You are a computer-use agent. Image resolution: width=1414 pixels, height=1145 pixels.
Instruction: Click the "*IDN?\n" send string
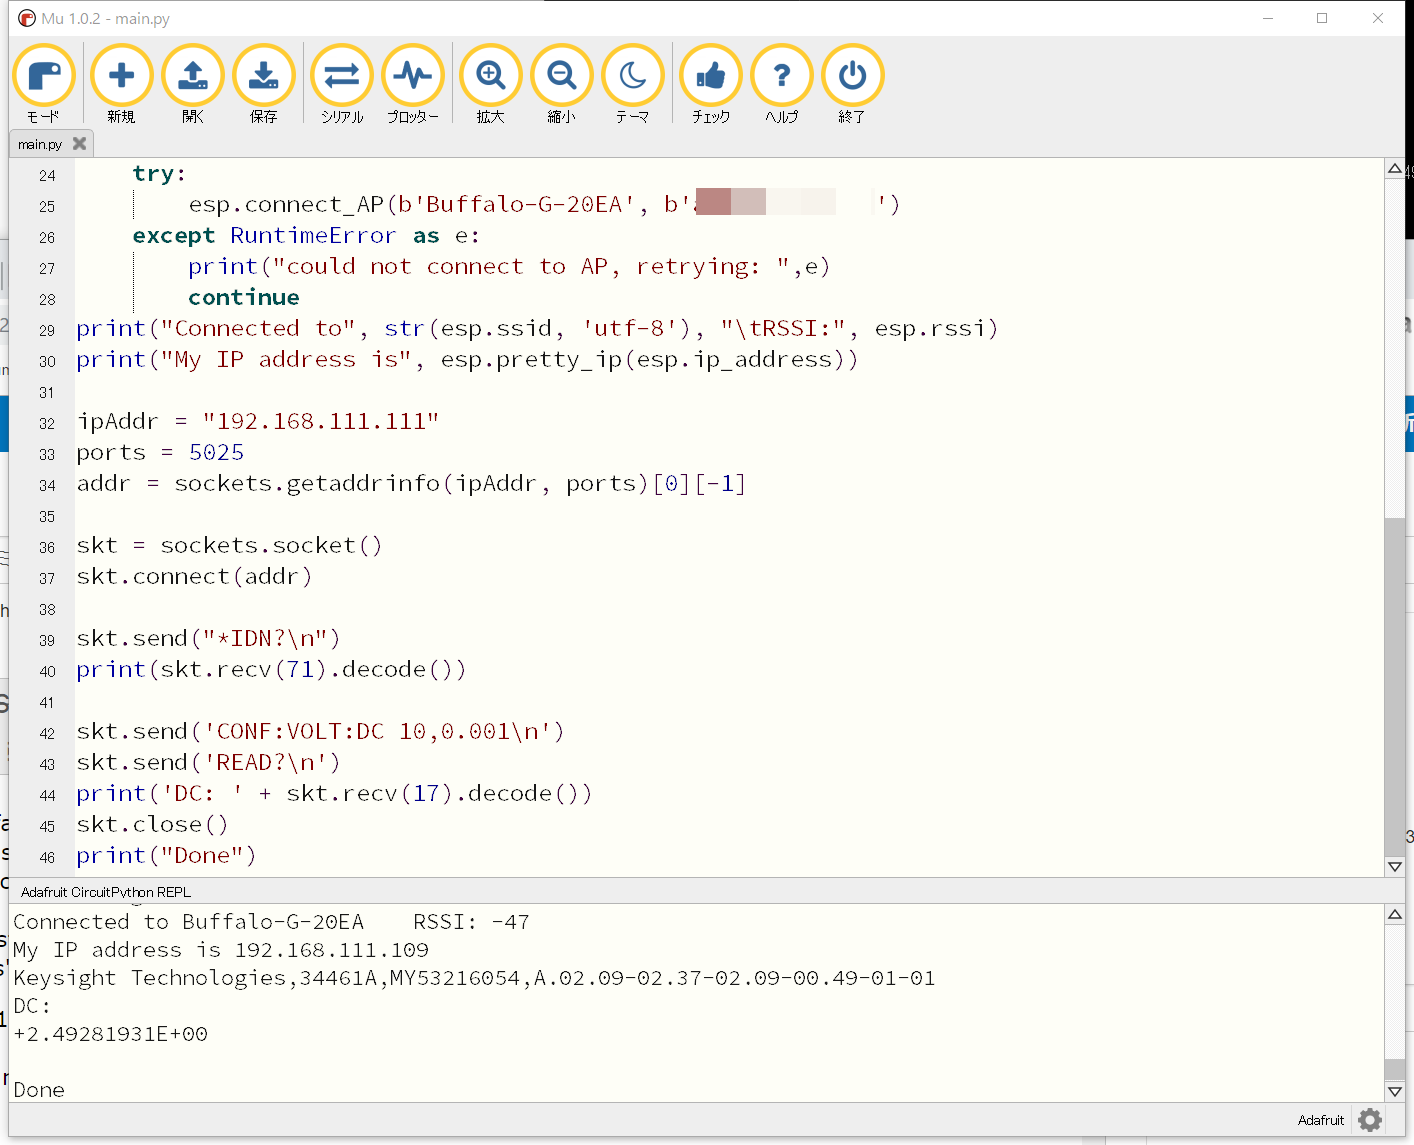(265, 639)
